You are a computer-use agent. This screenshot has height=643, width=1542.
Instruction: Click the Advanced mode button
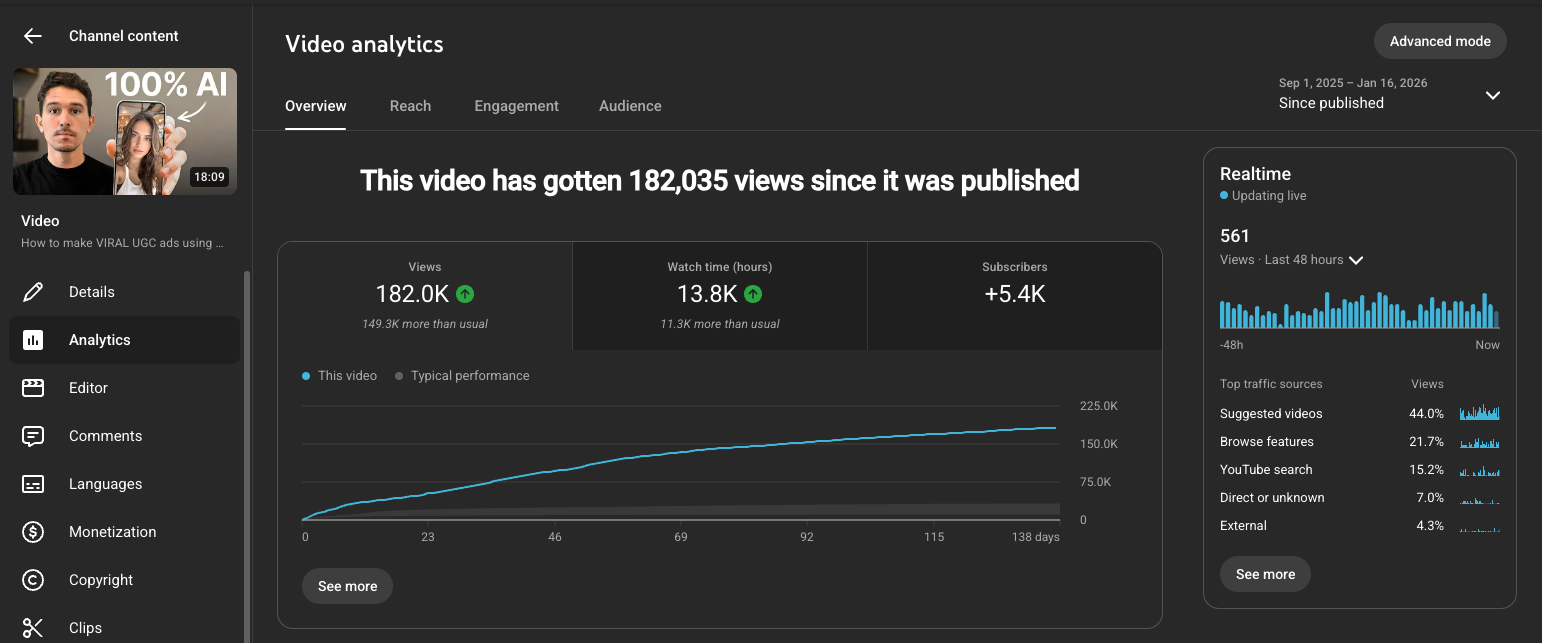pyautogui.click(x=1440, y=41)
